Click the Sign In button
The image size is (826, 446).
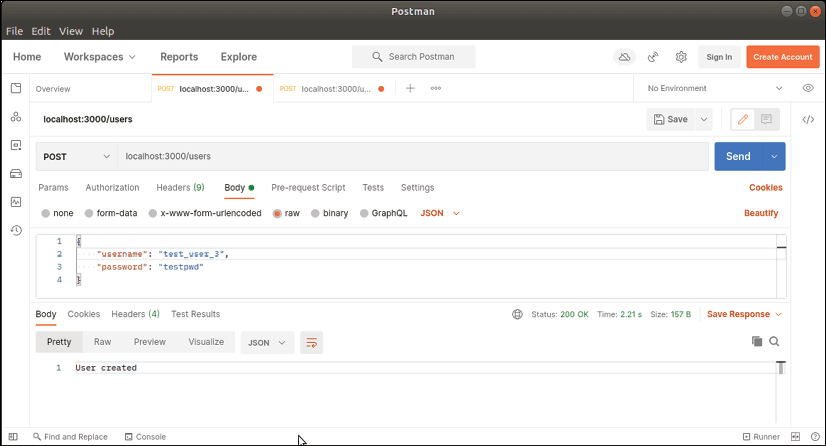tap(719, 57)
